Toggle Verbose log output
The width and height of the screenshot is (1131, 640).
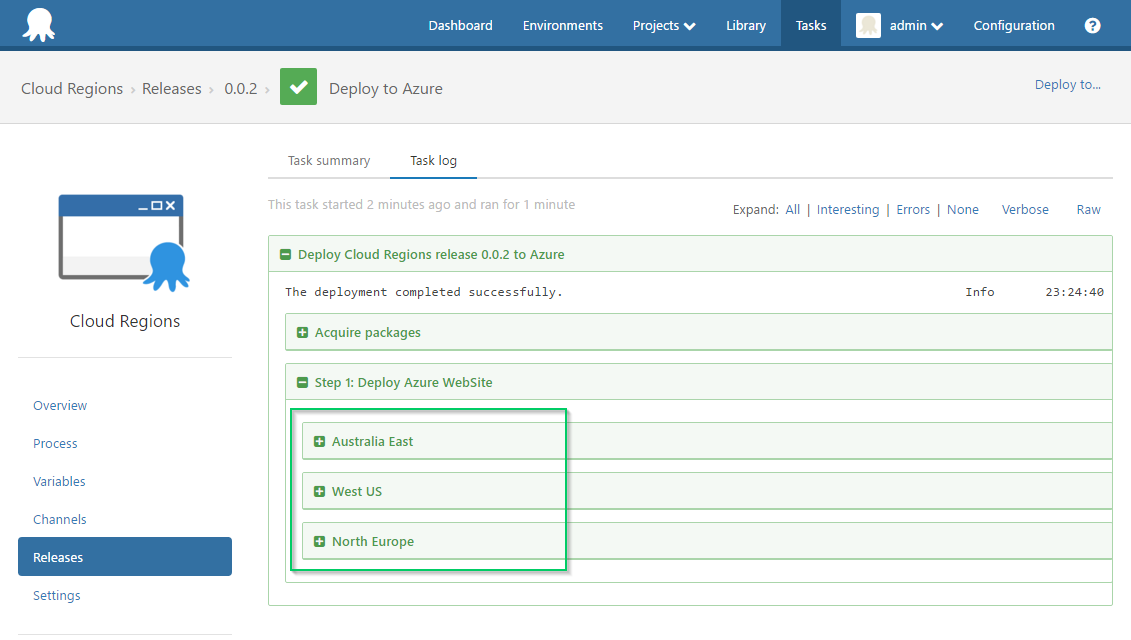1025,209
